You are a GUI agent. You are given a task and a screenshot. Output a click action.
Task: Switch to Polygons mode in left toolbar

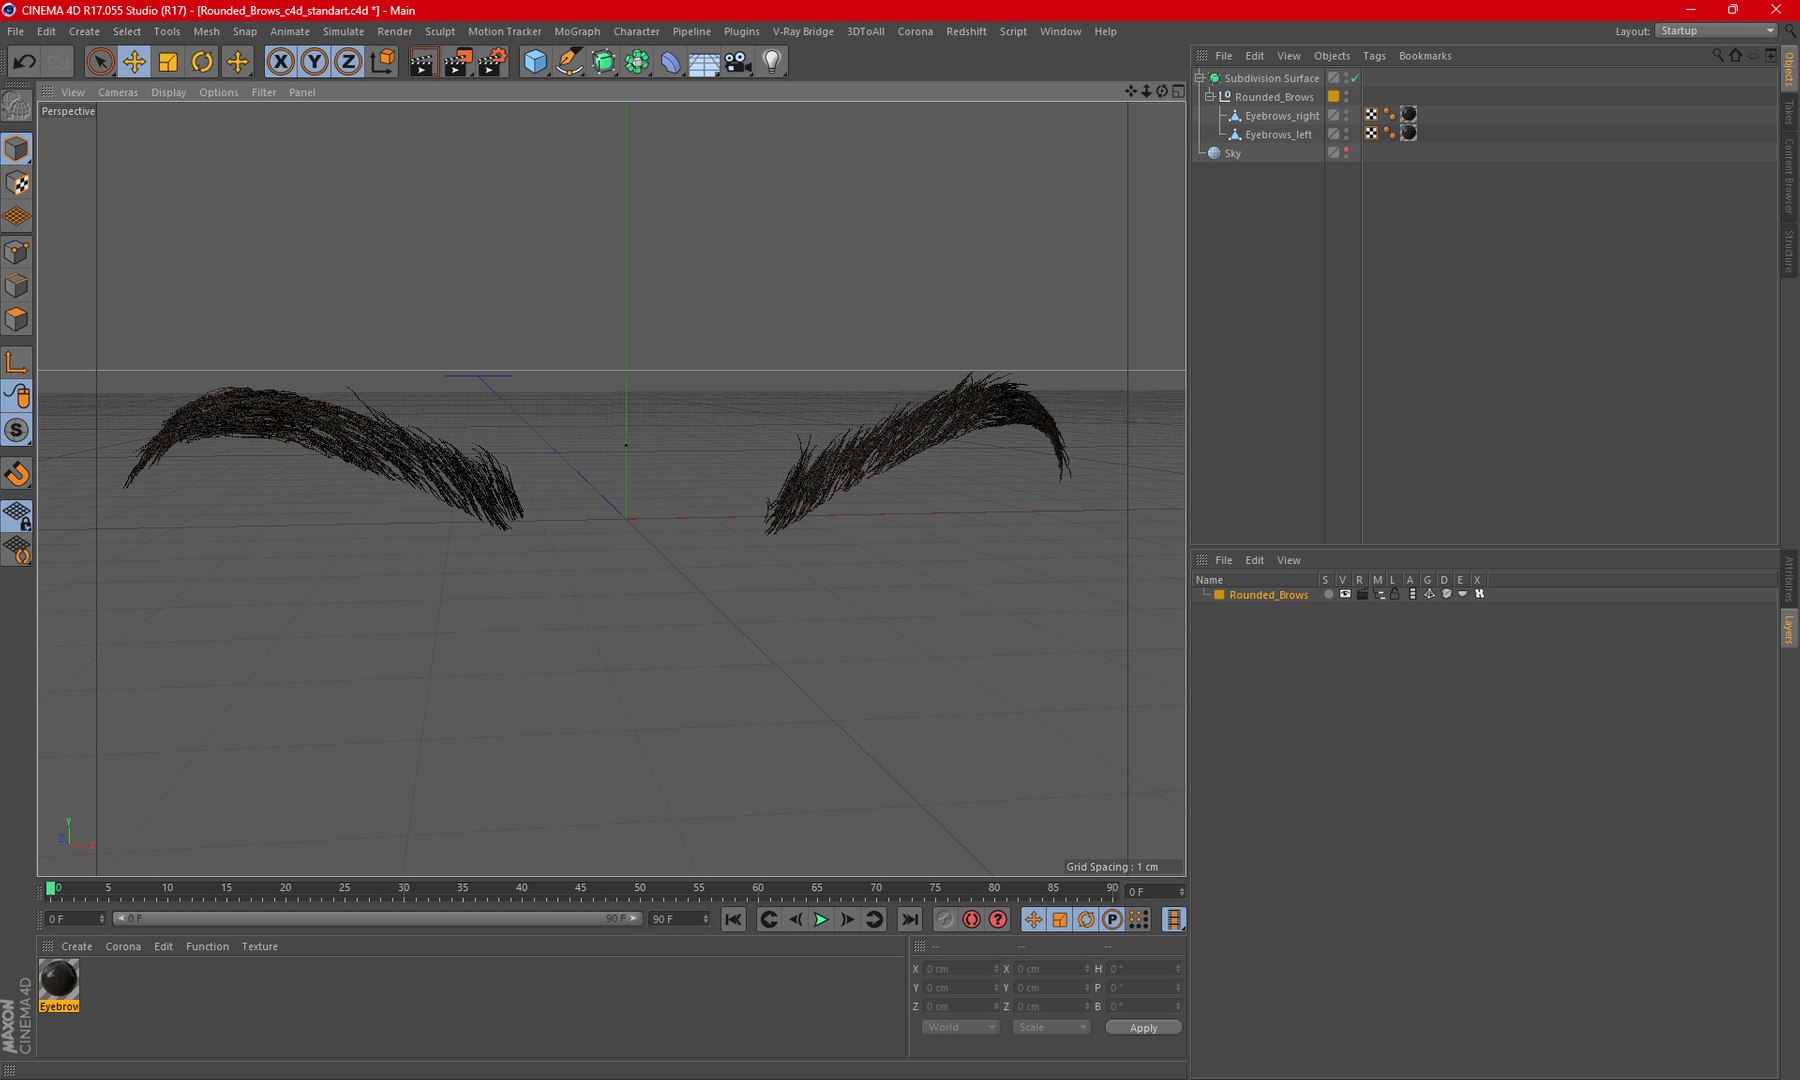click(x=17, y=320)
